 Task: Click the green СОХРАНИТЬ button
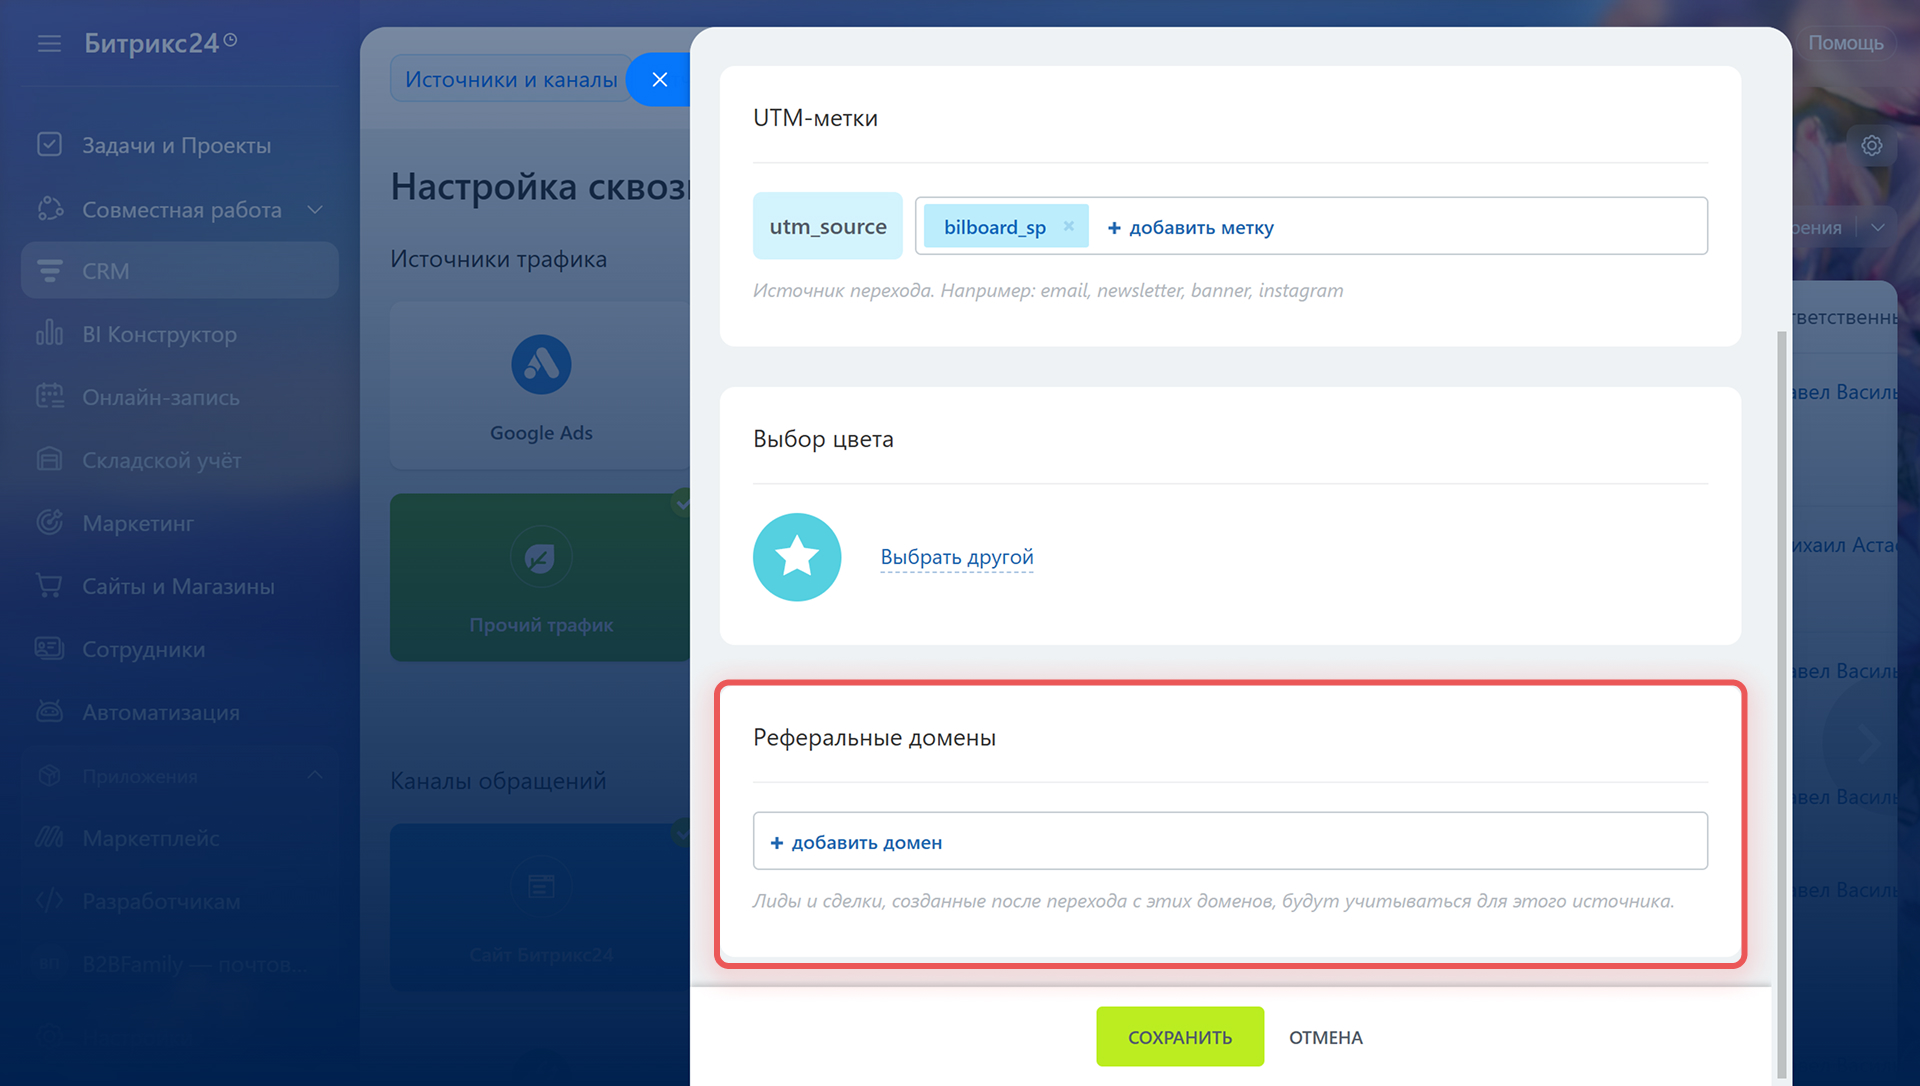[1180, 1037]
